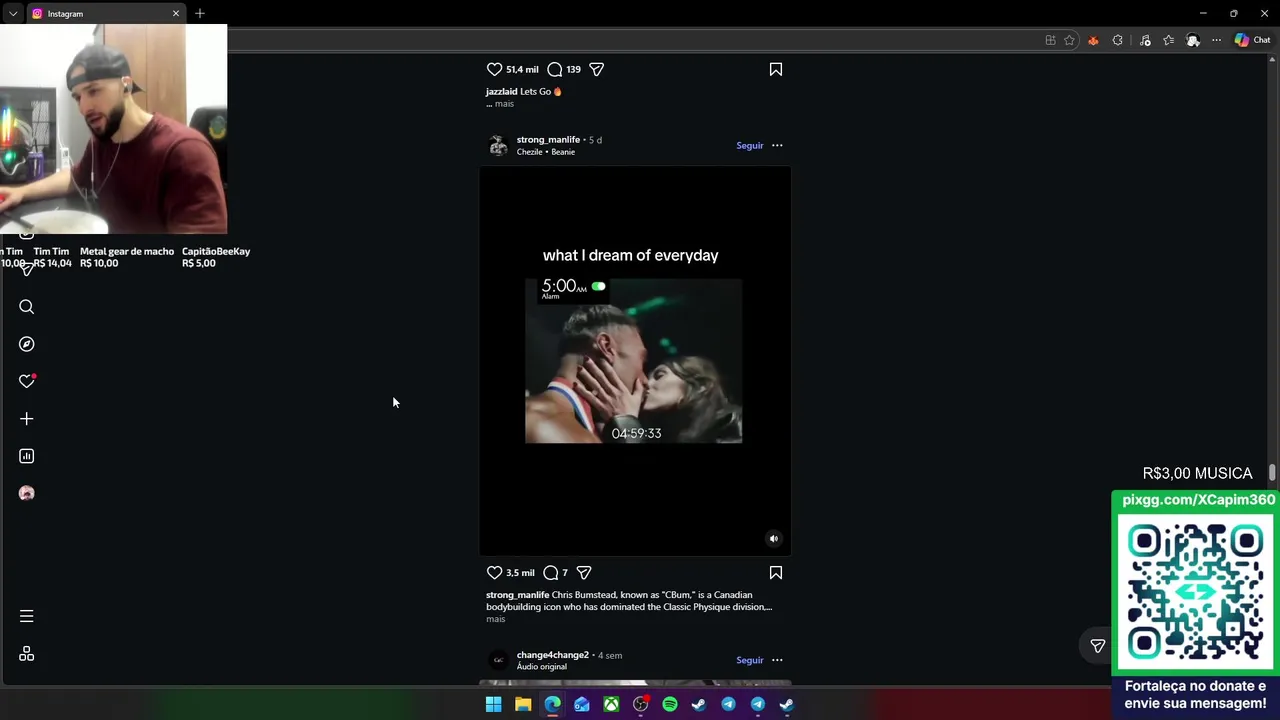Open the Edge favorites list icon
Viewport: 1280px width, 720px height.
tap(1168, 40)
